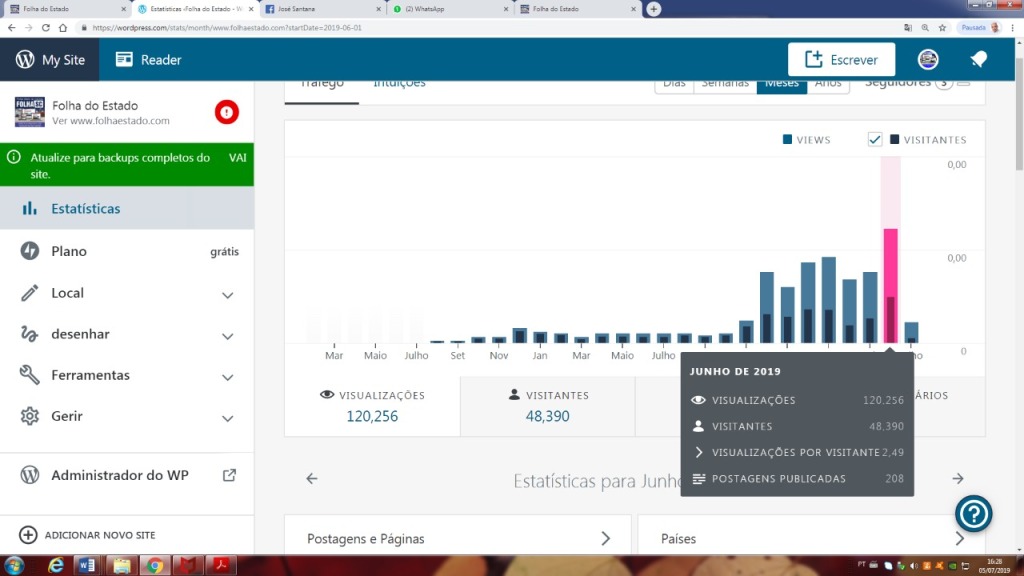The width and height of the screenshot is (1024, 576).
Task: Expand the Gerir sidebar section
Action: (227, 417)
